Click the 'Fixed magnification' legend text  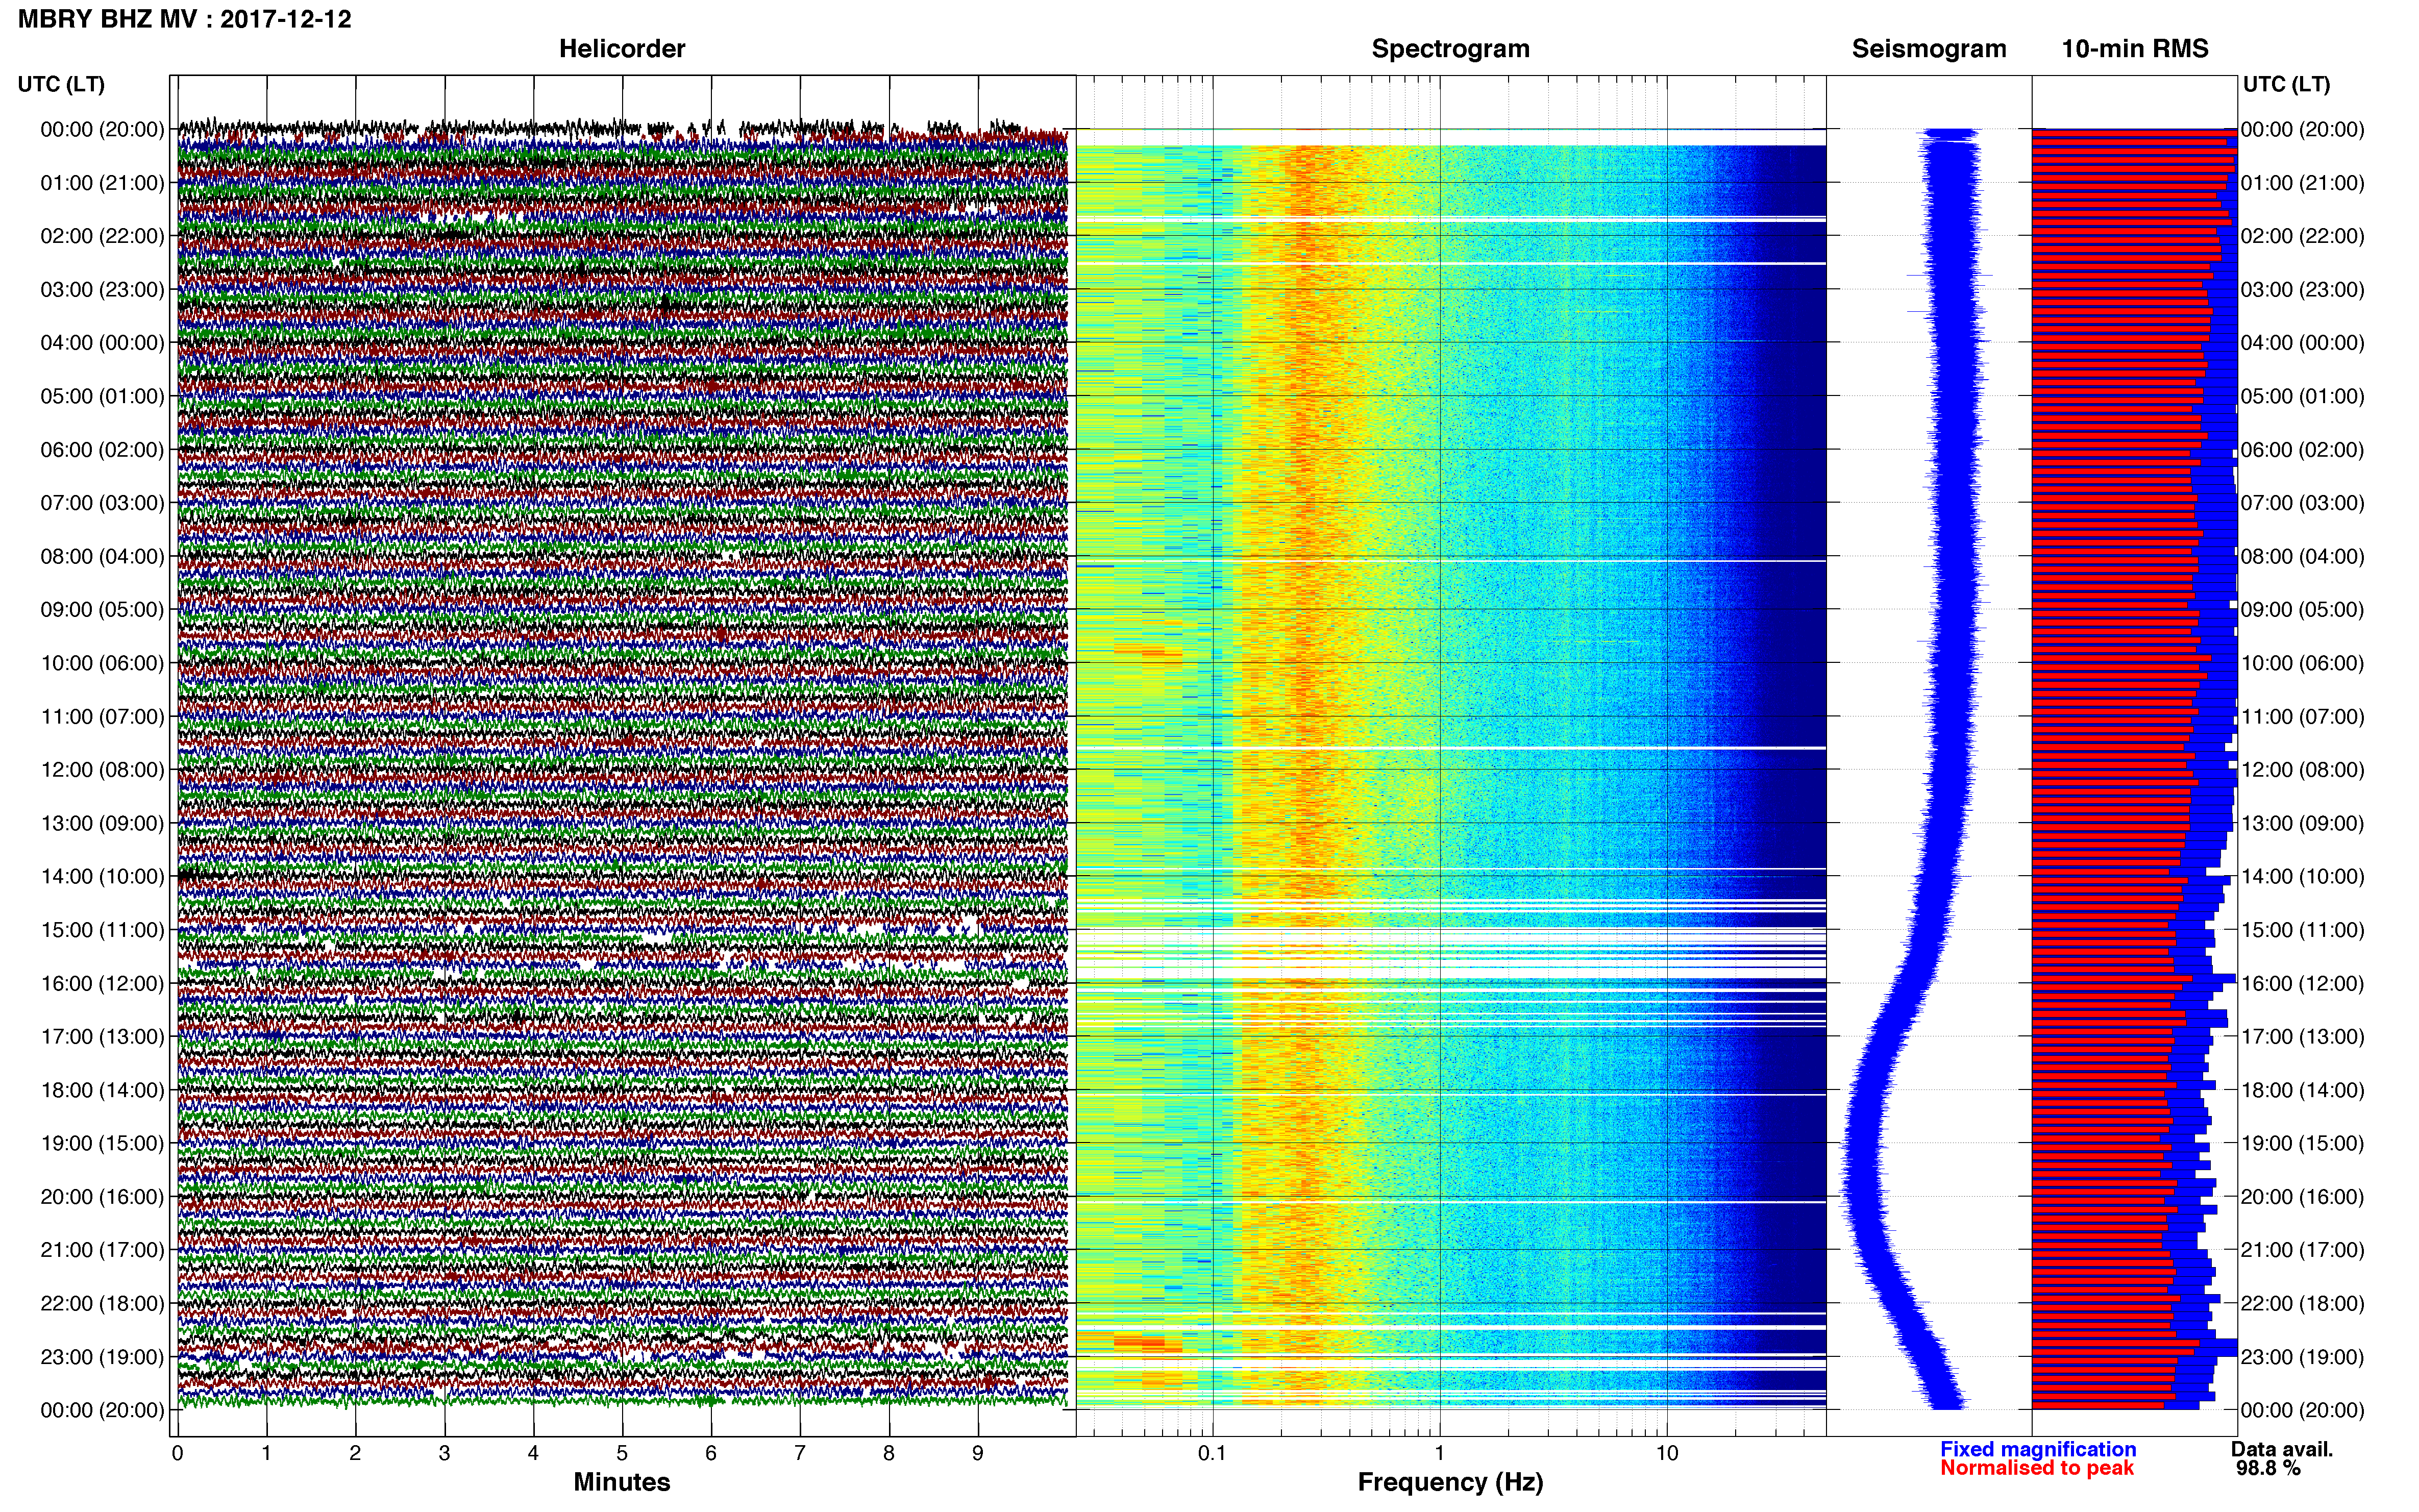point(2038,1449)
